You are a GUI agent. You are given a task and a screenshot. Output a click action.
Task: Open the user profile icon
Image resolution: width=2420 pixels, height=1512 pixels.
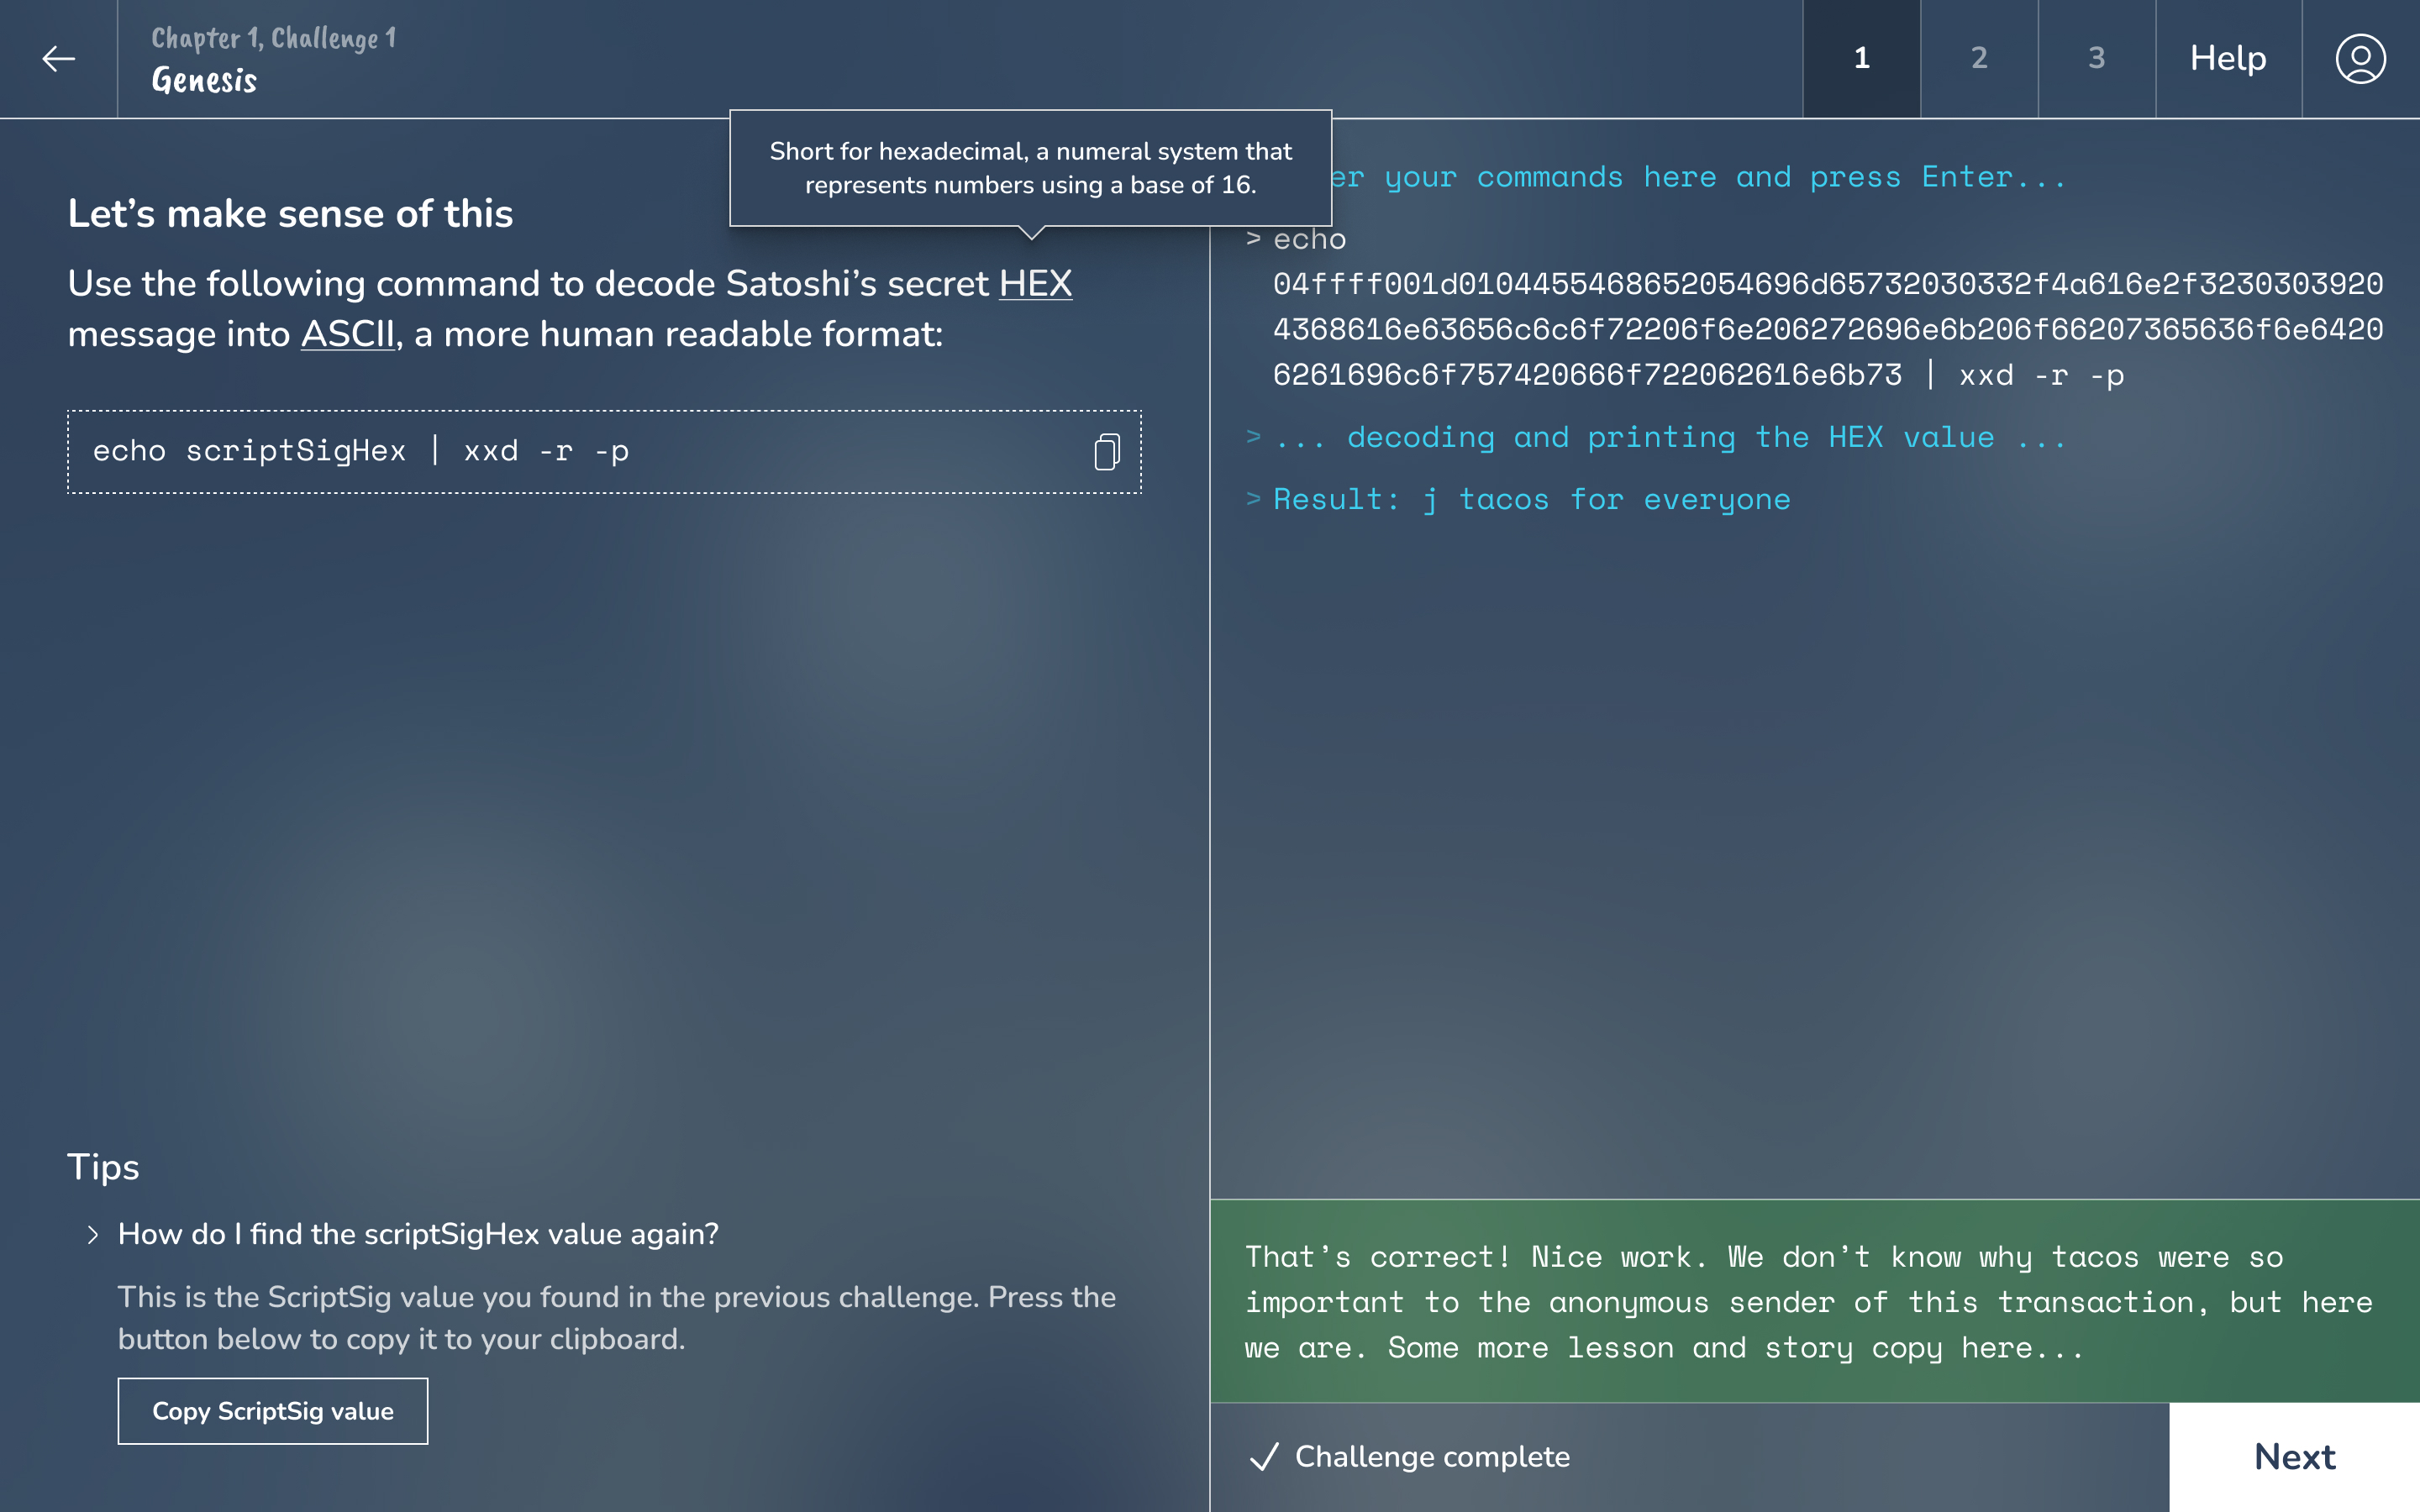coord(2360,59)
